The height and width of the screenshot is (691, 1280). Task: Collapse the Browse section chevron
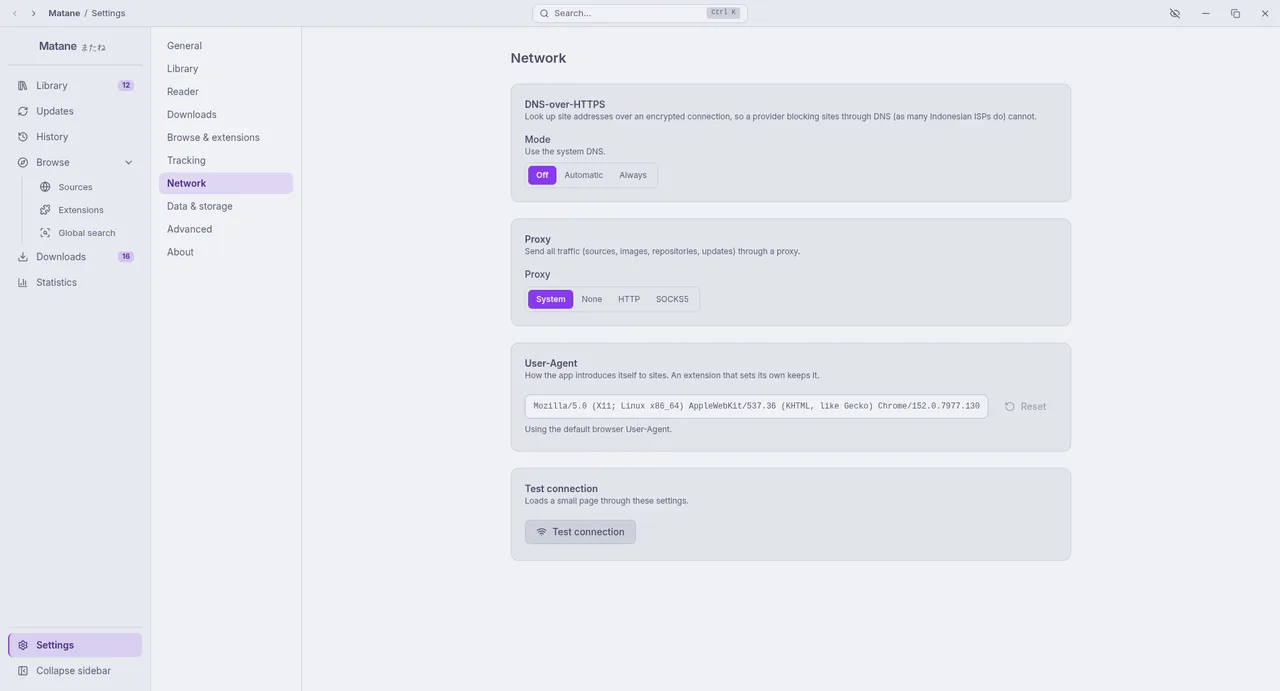click(x=128, y=163)
